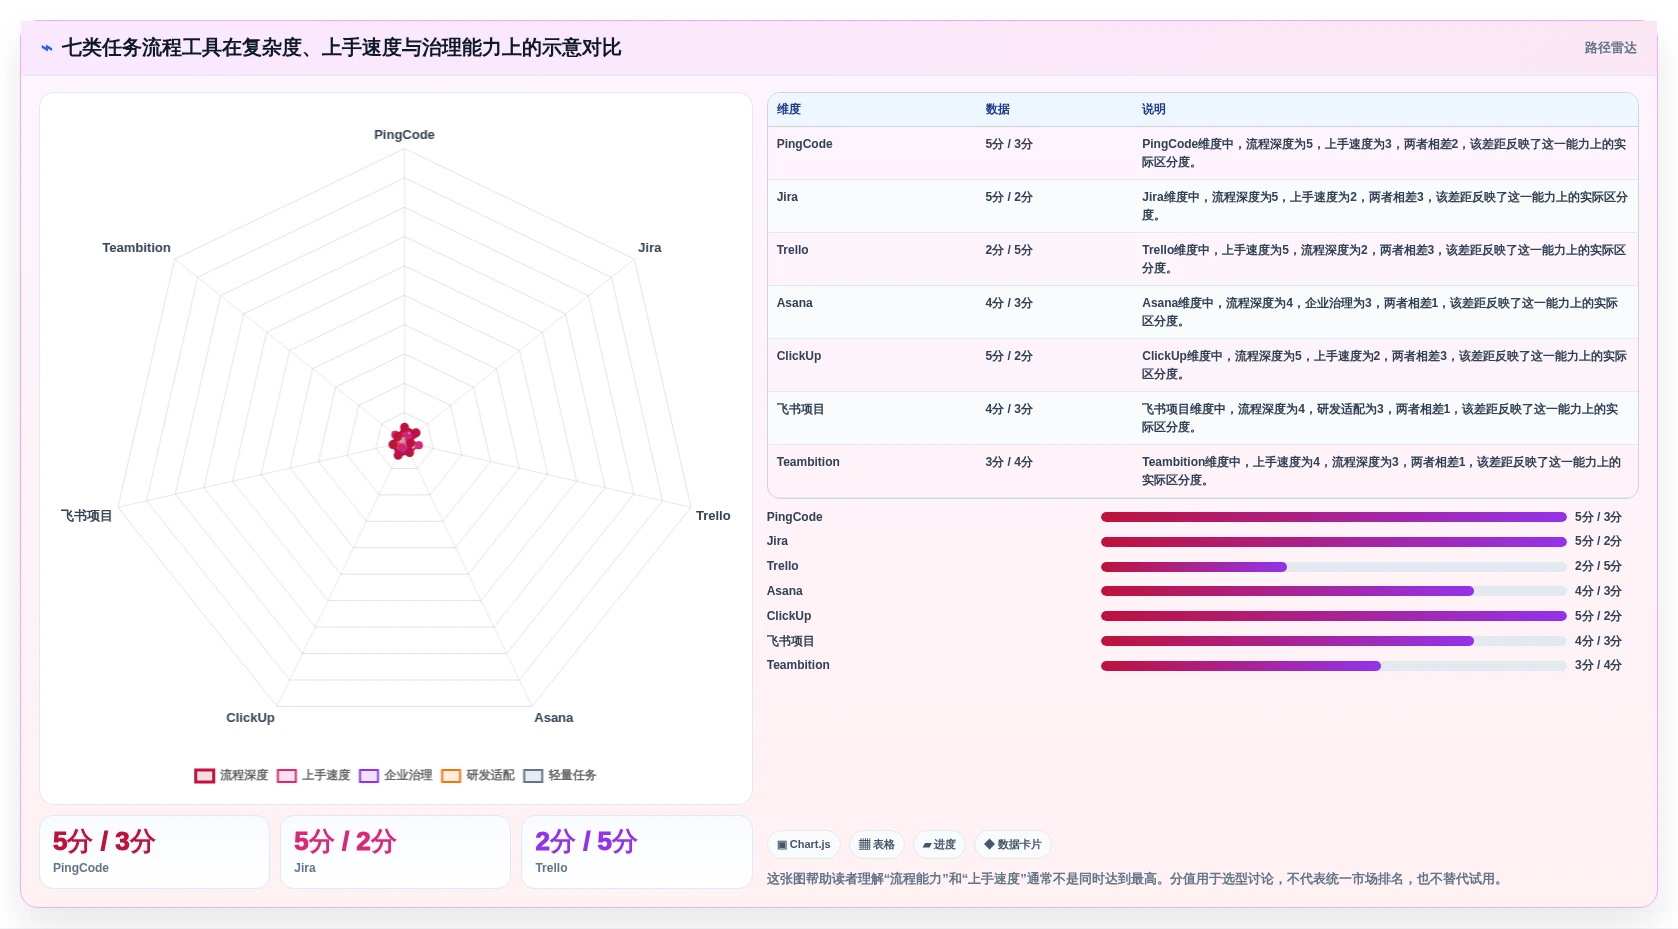The width and height of the screenshot is (1678, 929).
Task: Click the 飞书项目 radar axis label
Action: pyautogui.click(x=87, y=516)
